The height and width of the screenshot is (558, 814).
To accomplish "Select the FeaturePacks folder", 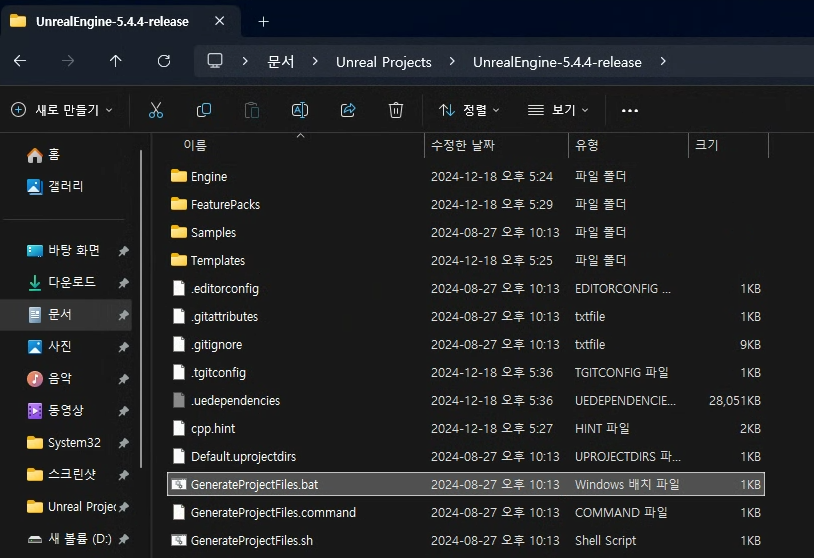I will (x=466, y=205).
